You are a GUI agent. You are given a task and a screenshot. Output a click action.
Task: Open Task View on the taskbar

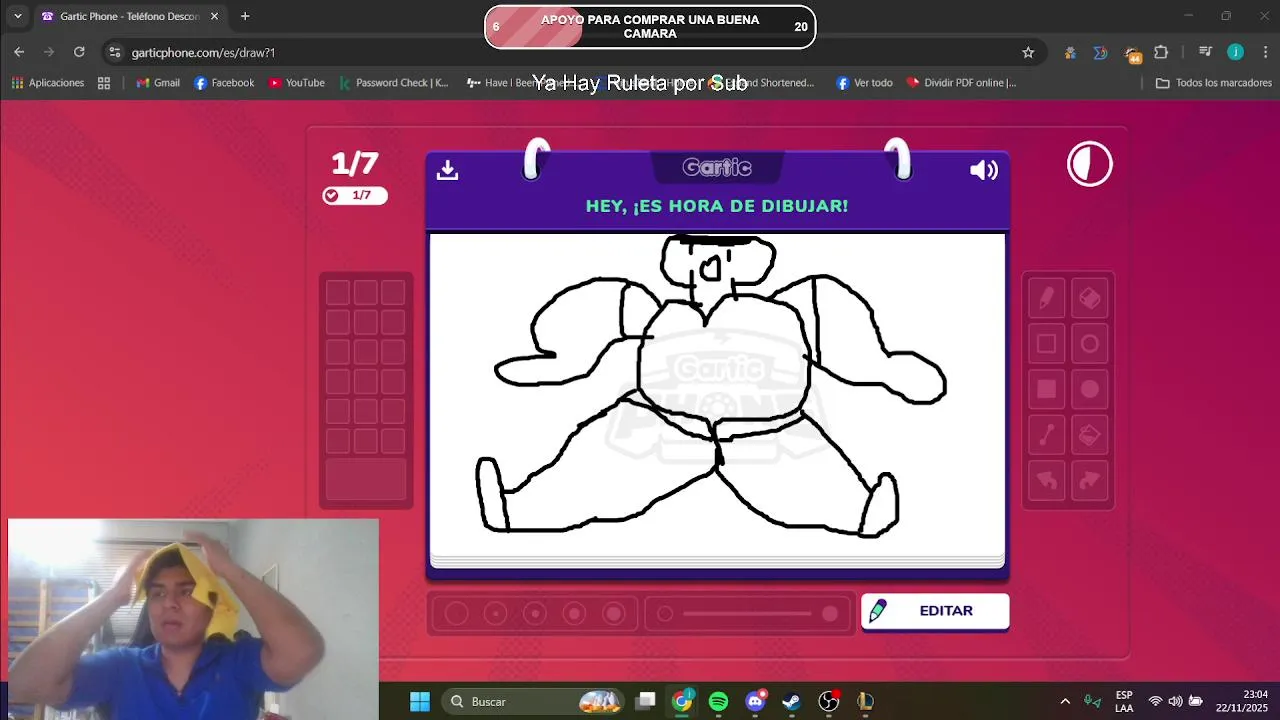pos(645,702)
